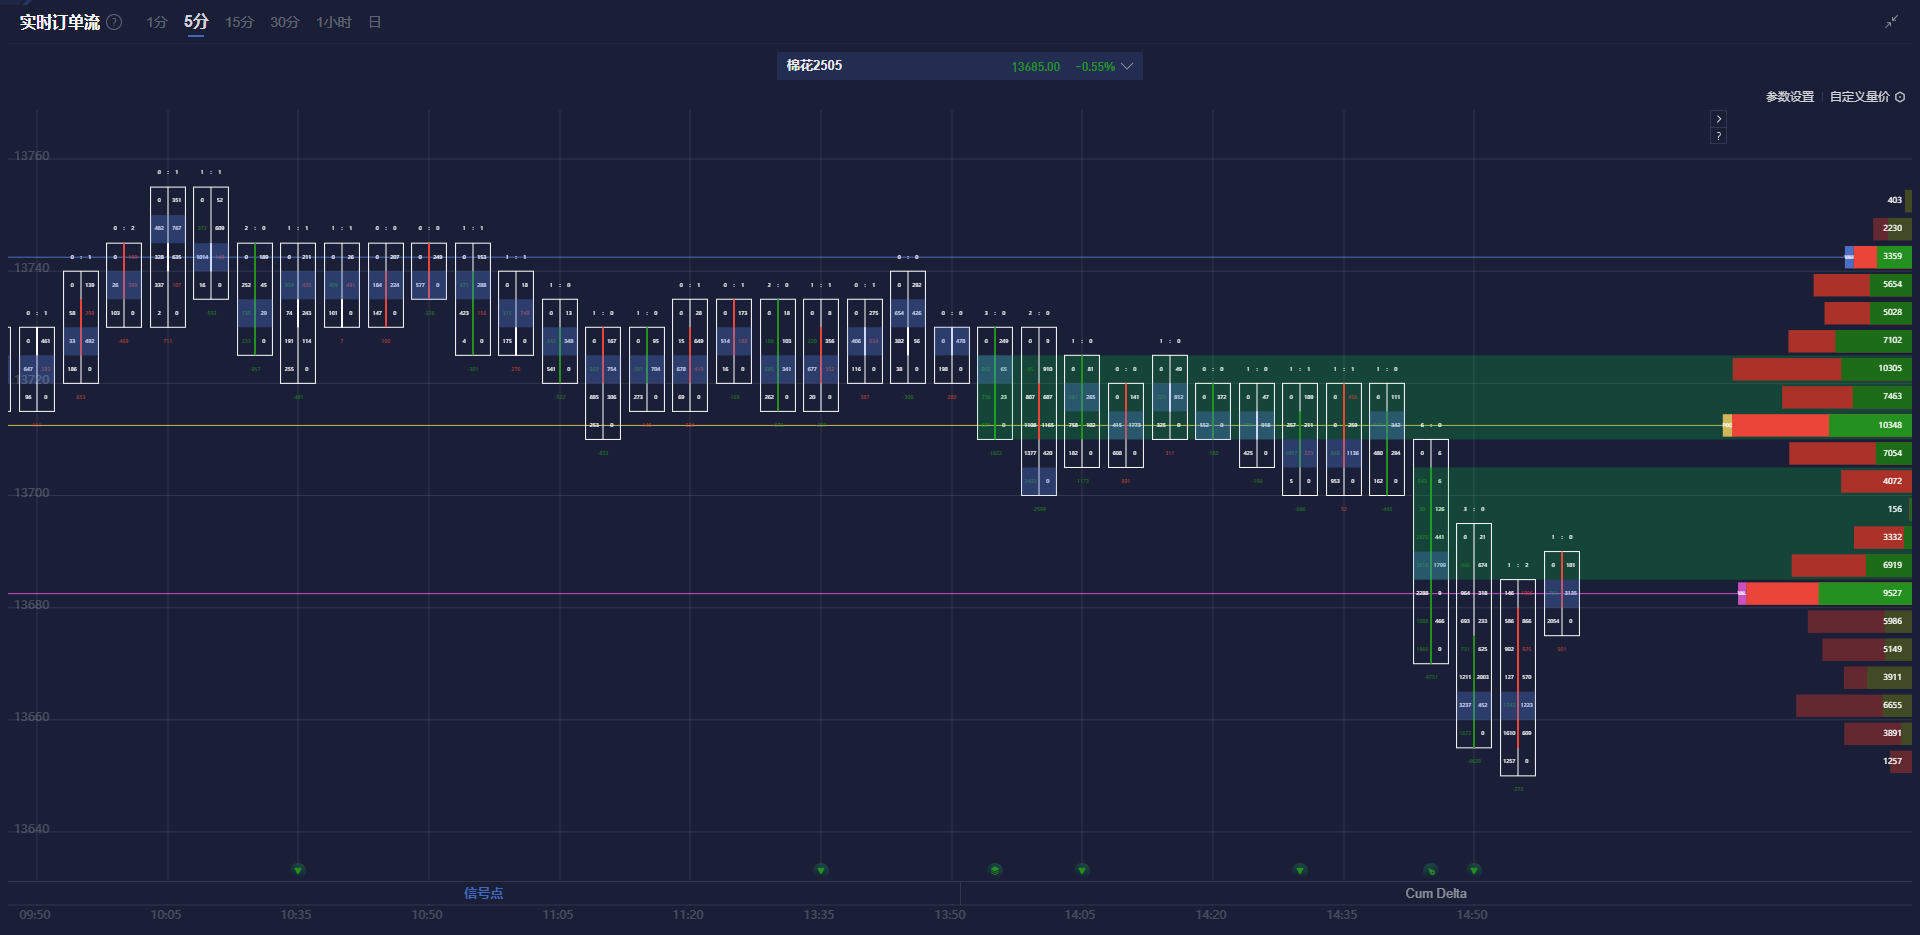Select the 1小时 timeframe label
This screenshot has height=935, width=1920.
[333, 21]
